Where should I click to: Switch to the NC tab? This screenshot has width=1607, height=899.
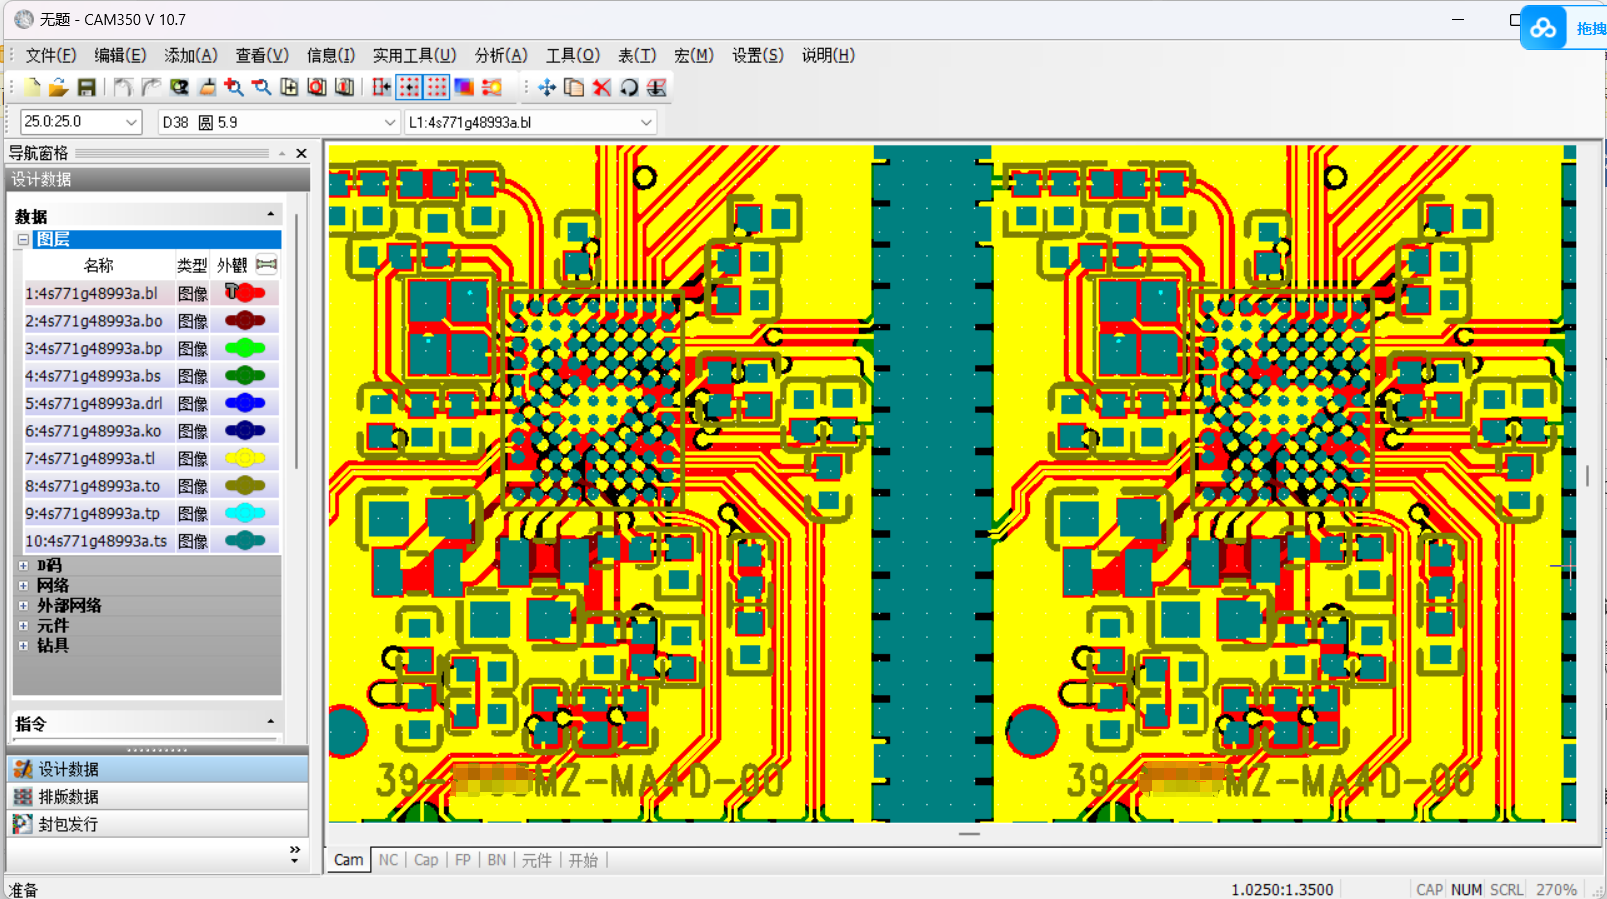pos(388,860)
